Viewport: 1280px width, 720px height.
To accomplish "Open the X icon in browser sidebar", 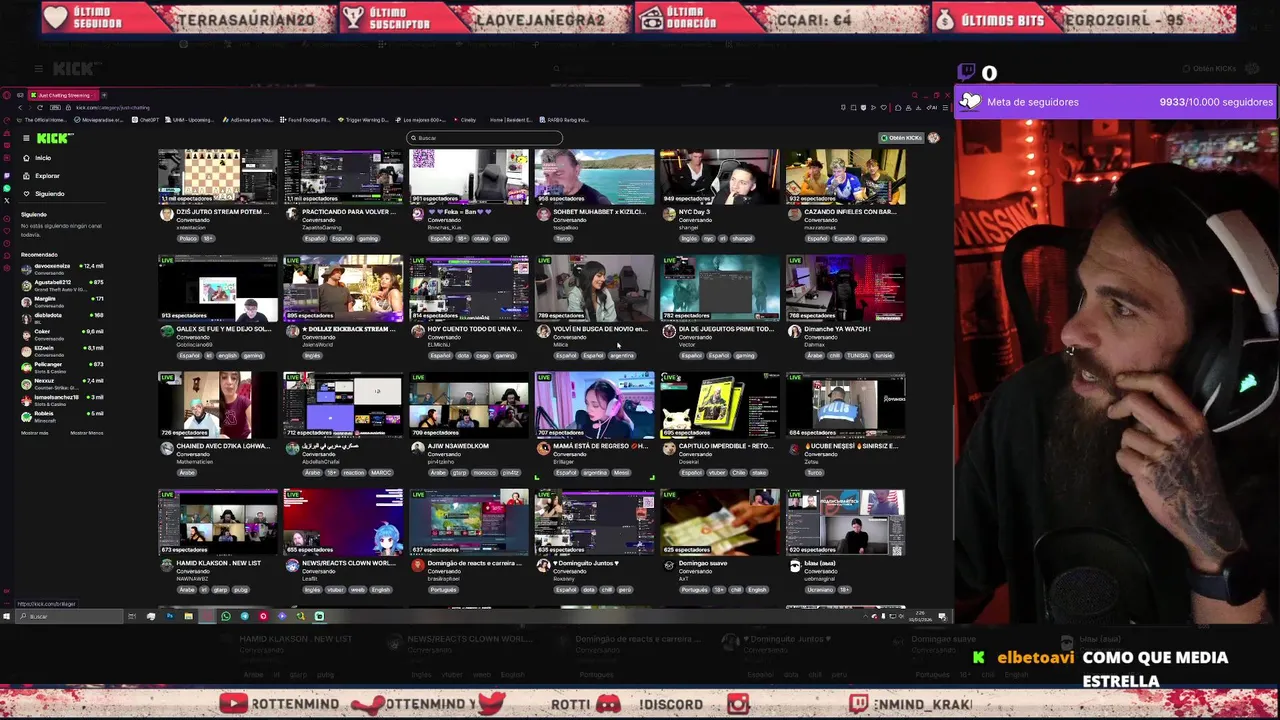I will pyautogui.click(x=7, y=200).
